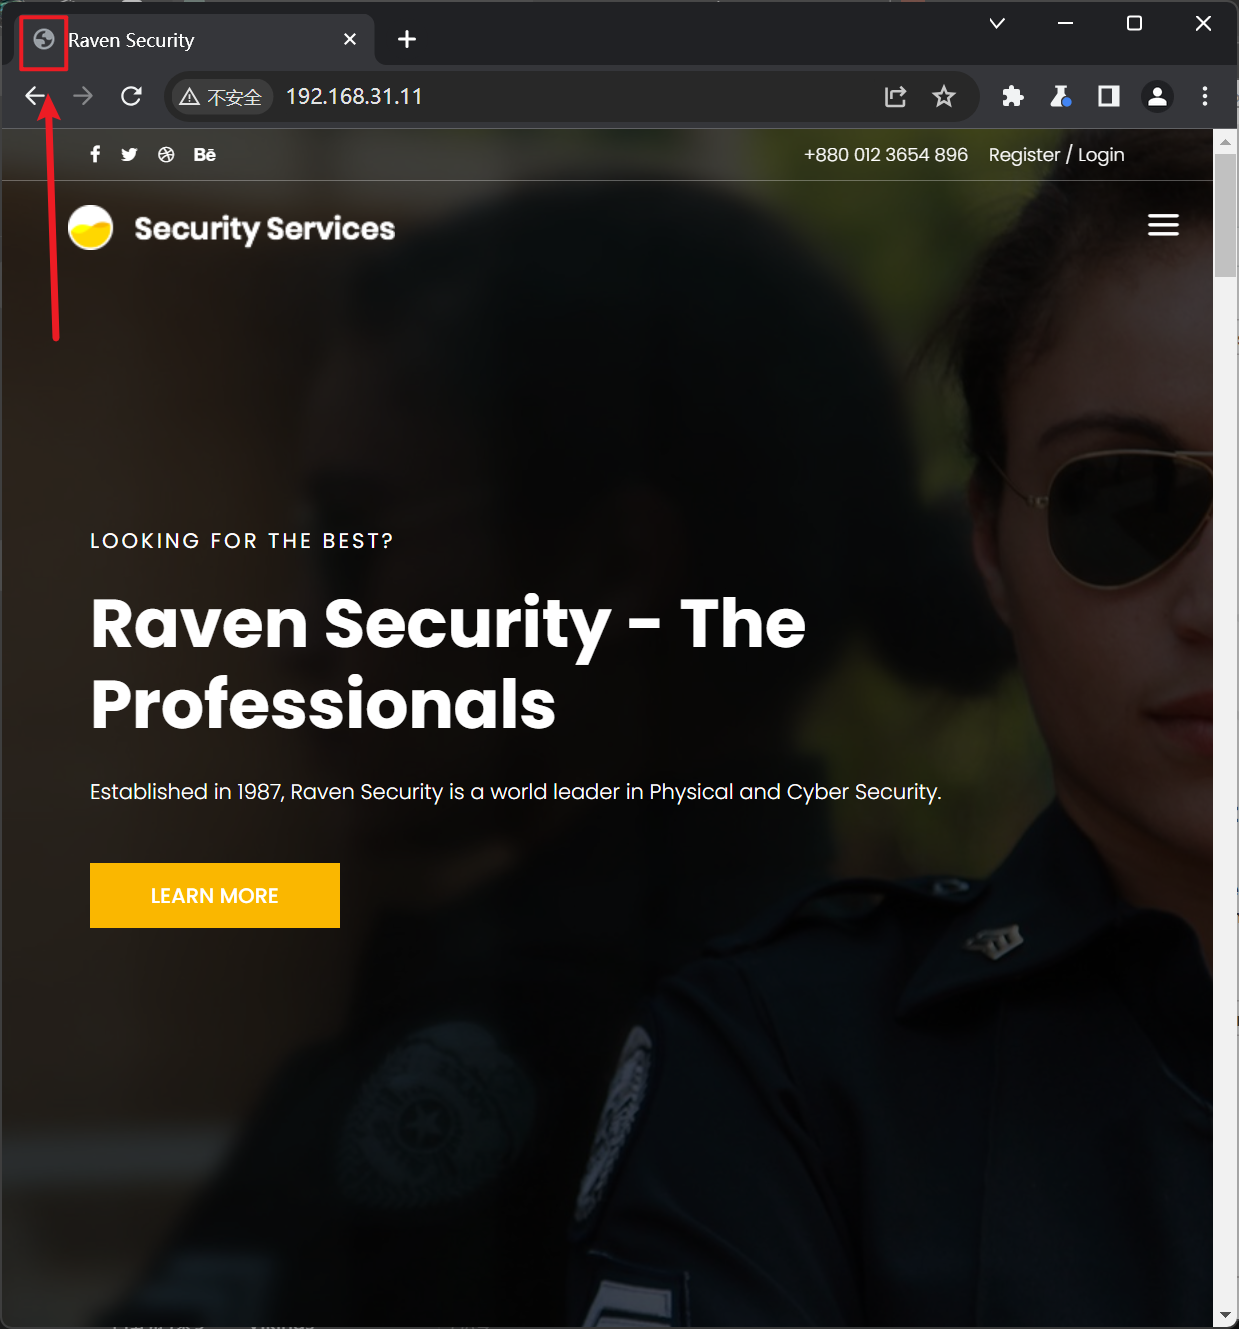Click the page scrollbar thumb
The width and height of the screenshot is (1239, 1329).
(1225, 216)
